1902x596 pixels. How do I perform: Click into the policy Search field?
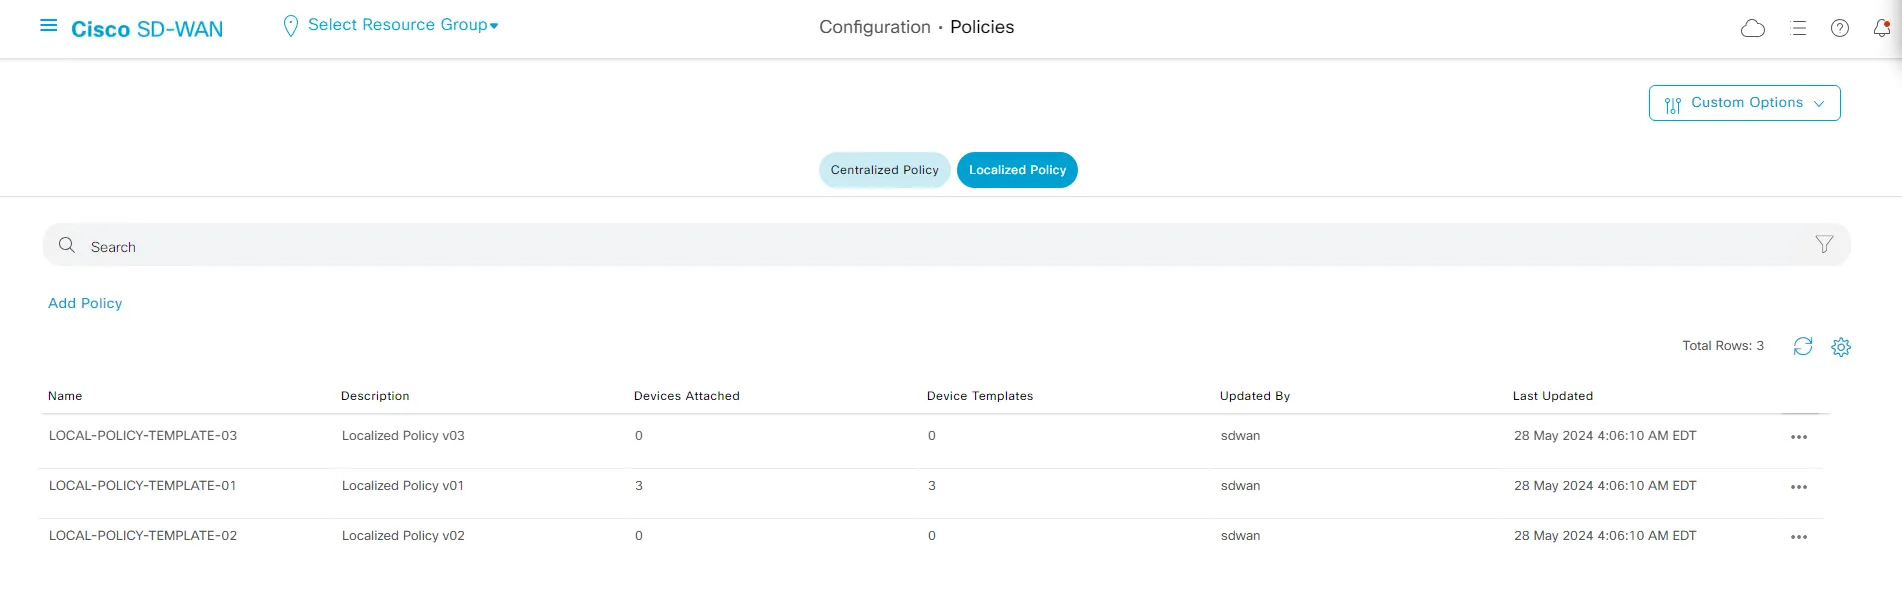coord(900,246)
